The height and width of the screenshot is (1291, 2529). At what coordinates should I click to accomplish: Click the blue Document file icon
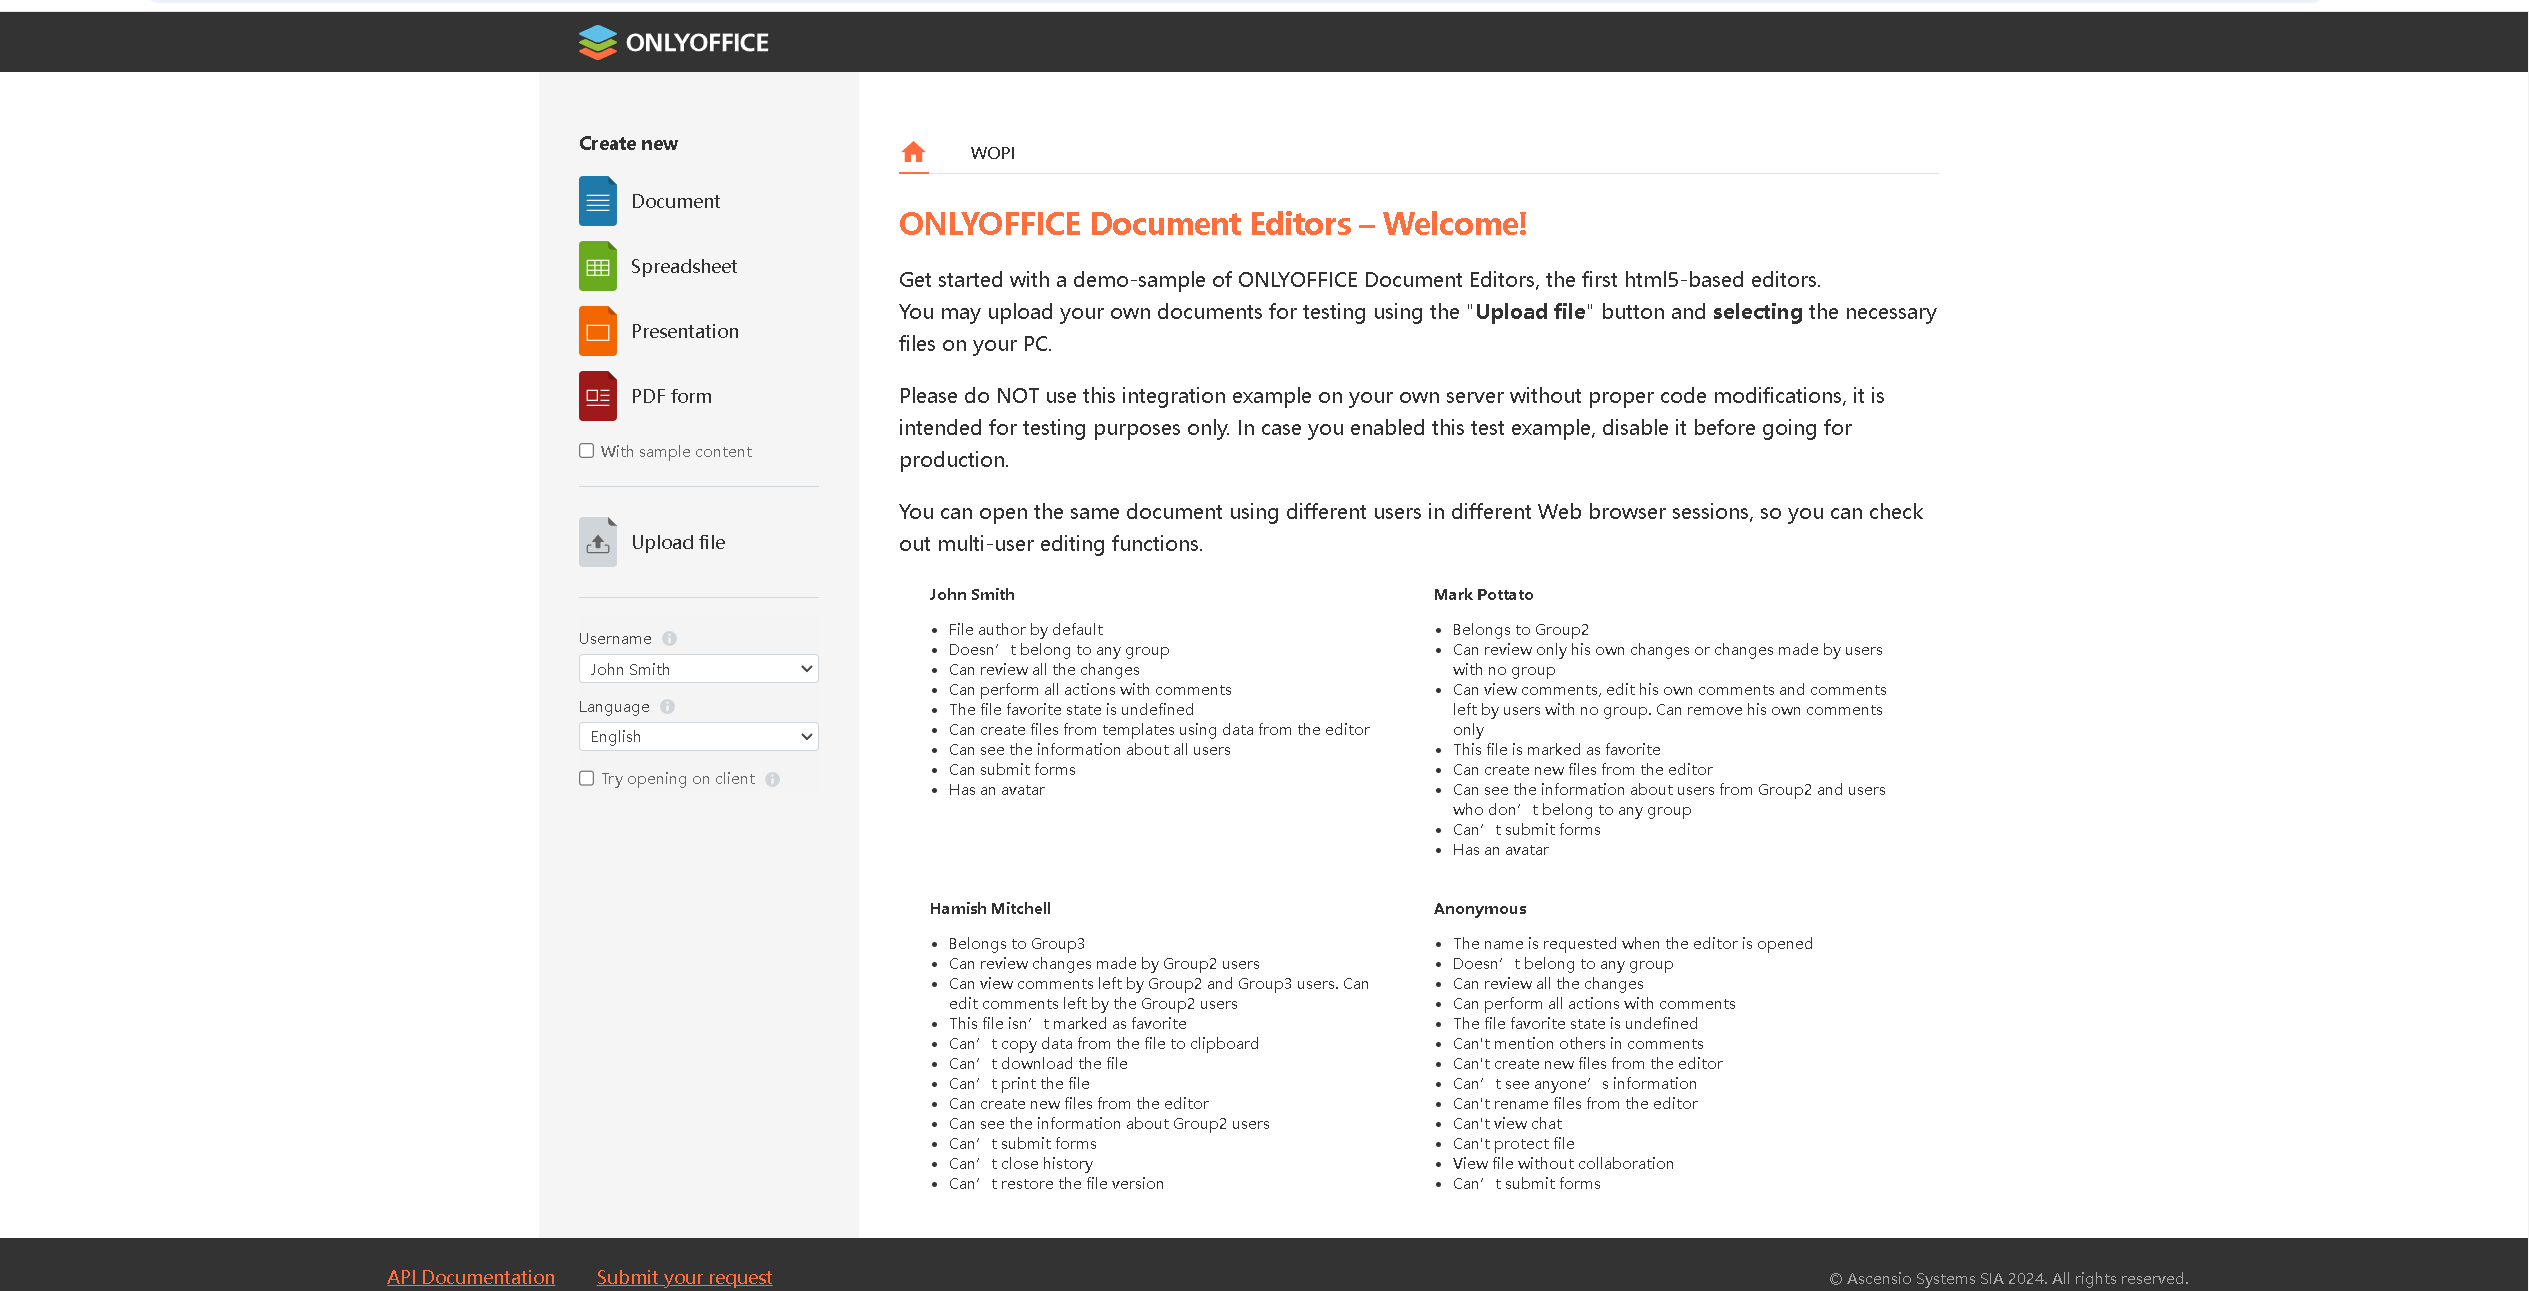pos(597,201)
